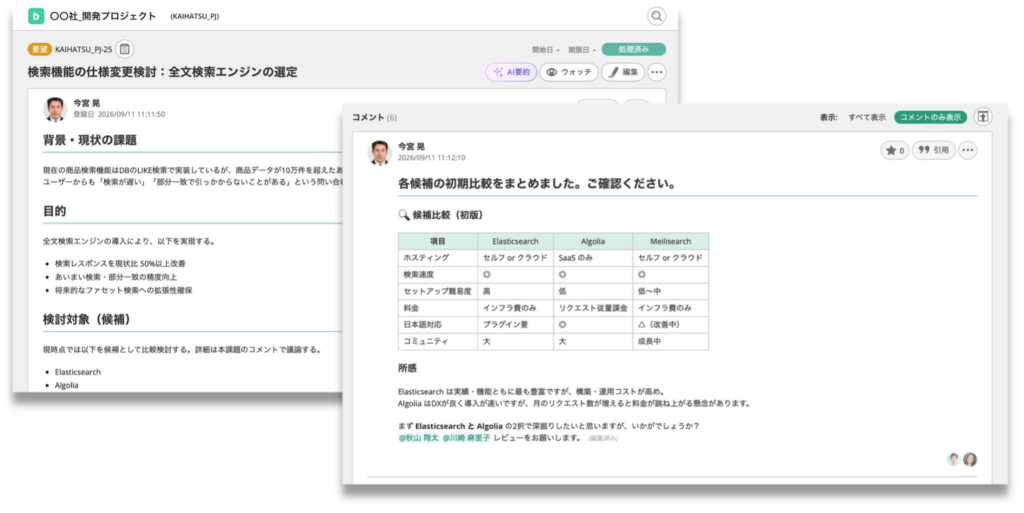Click bullet 検索レスポンスを現状比 50%以上改善
Screen dimensions: 1024x513
point(120,264)
